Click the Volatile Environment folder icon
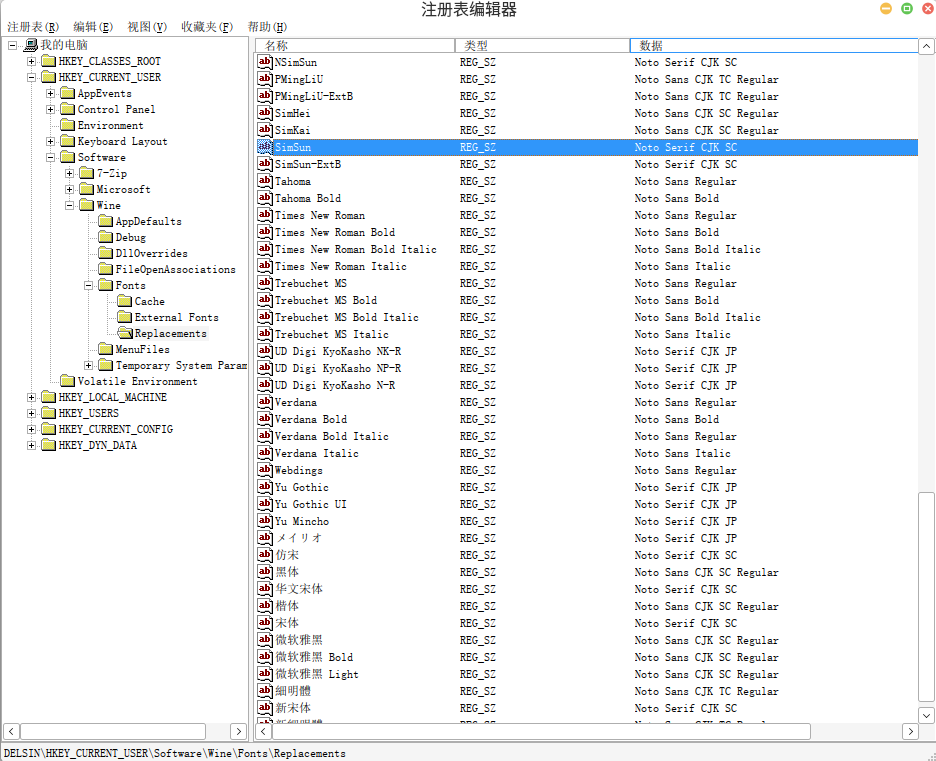The image size is (936, 761). tap(67, 381)
